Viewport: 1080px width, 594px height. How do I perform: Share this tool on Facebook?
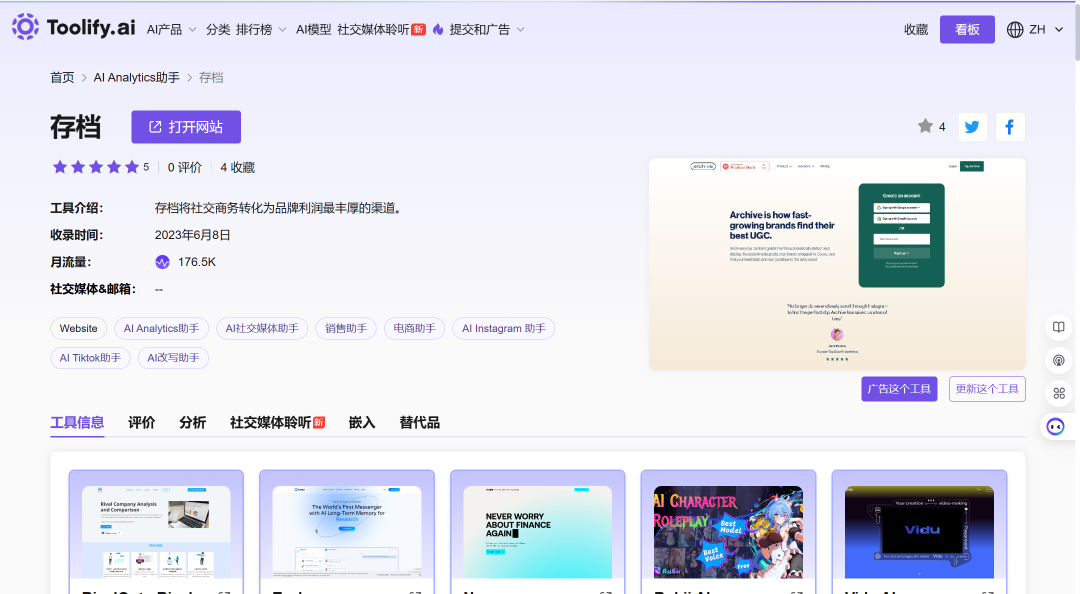pos(1010,127)
